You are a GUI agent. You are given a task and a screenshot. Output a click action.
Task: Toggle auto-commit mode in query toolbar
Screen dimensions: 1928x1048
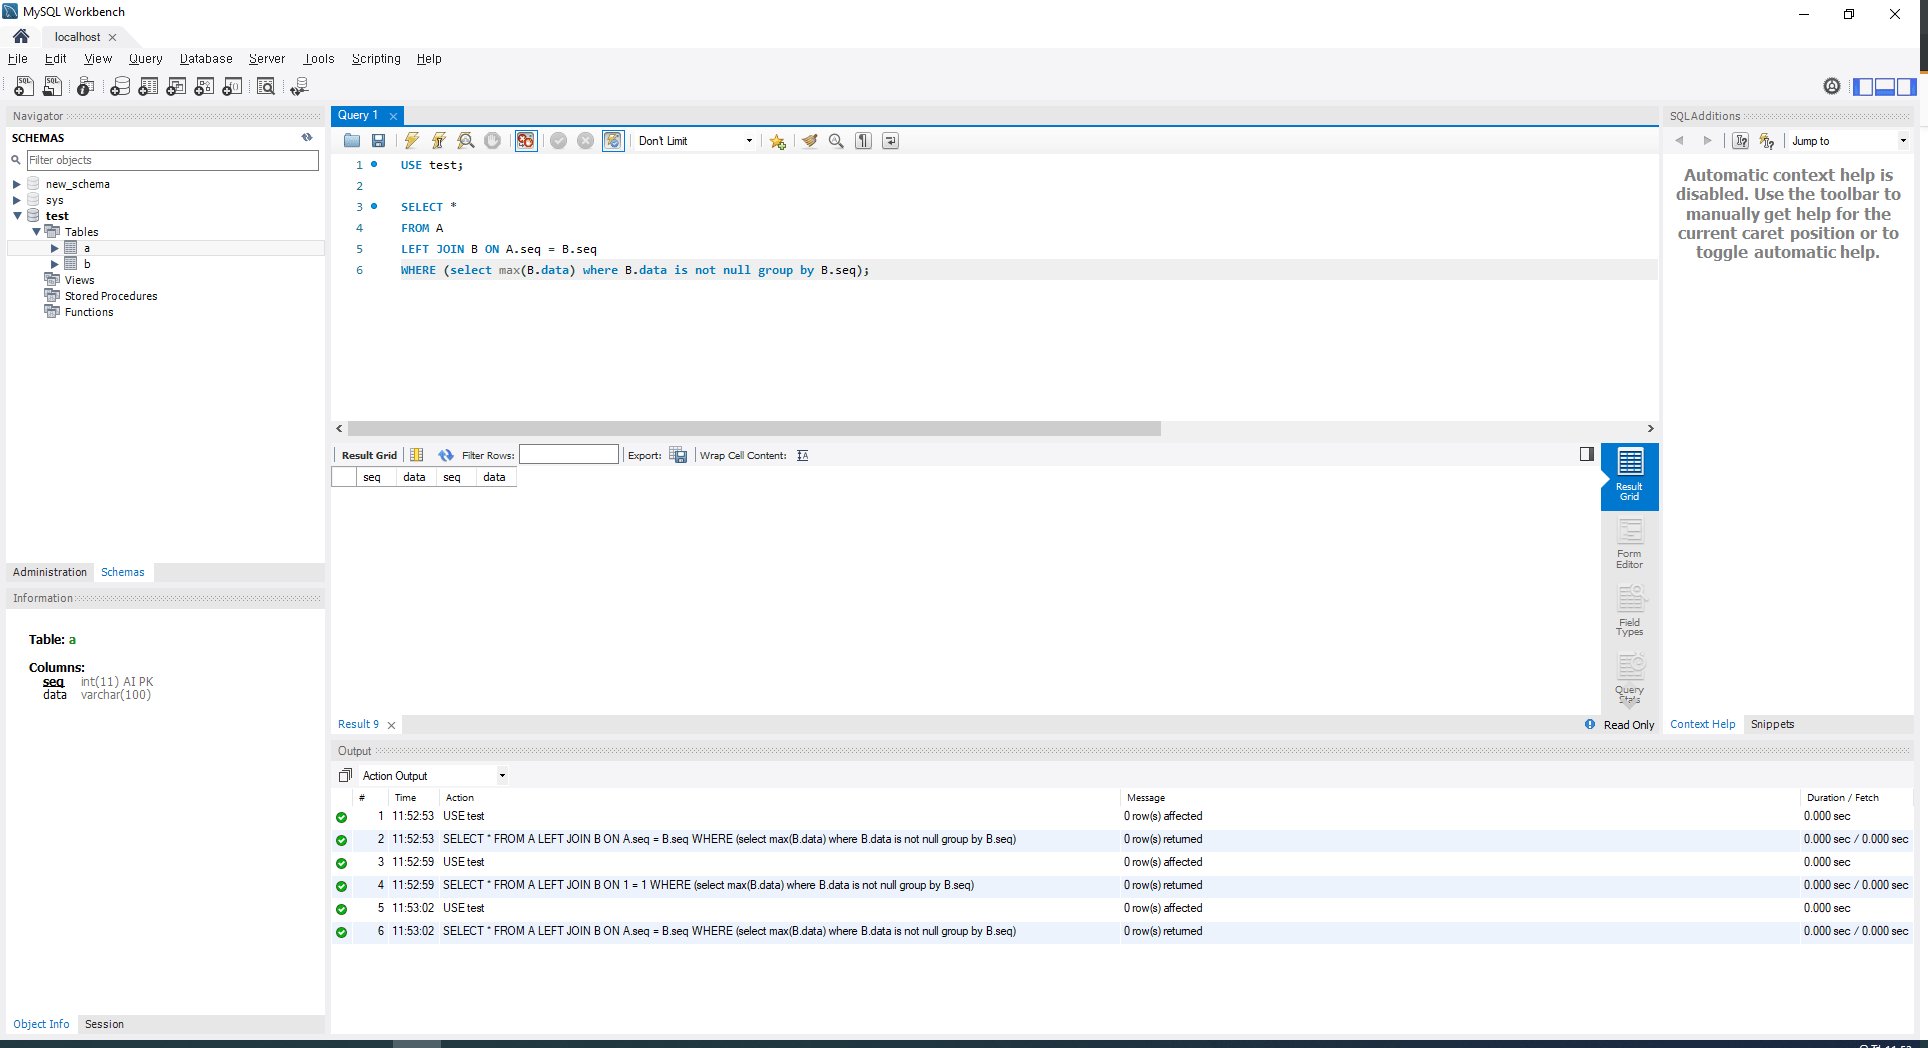(613, 141)
